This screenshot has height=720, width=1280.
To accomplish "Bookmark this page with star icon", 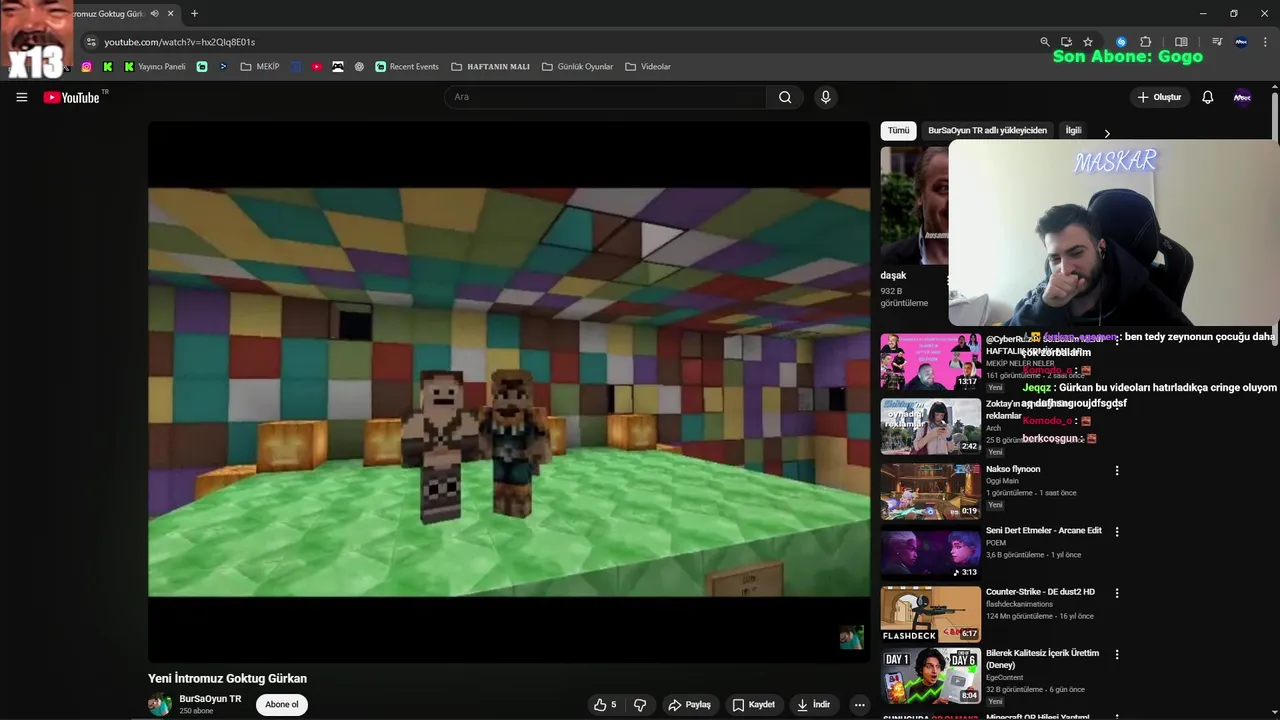I will [x=1088, y=42].
